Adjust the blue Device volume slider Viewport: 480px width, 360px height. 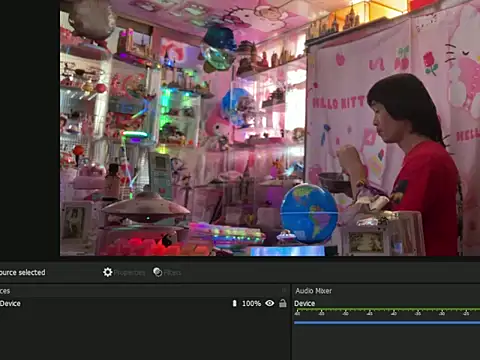[x=387, y=322]
